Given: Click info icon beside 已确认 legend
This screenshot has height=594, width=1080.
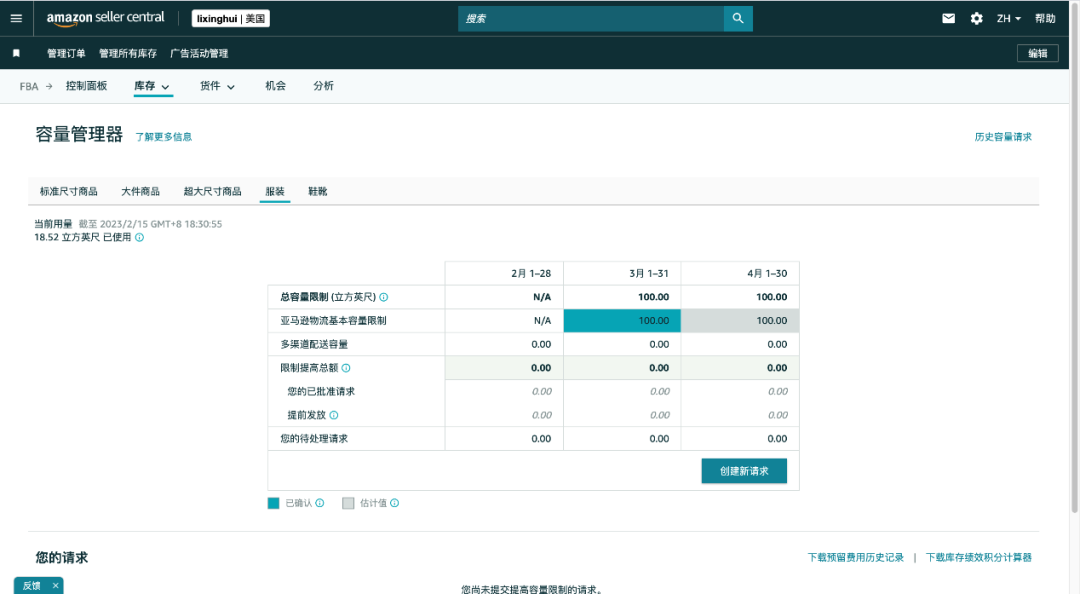Looking at the screenshot, I should [x=320, y=503].
